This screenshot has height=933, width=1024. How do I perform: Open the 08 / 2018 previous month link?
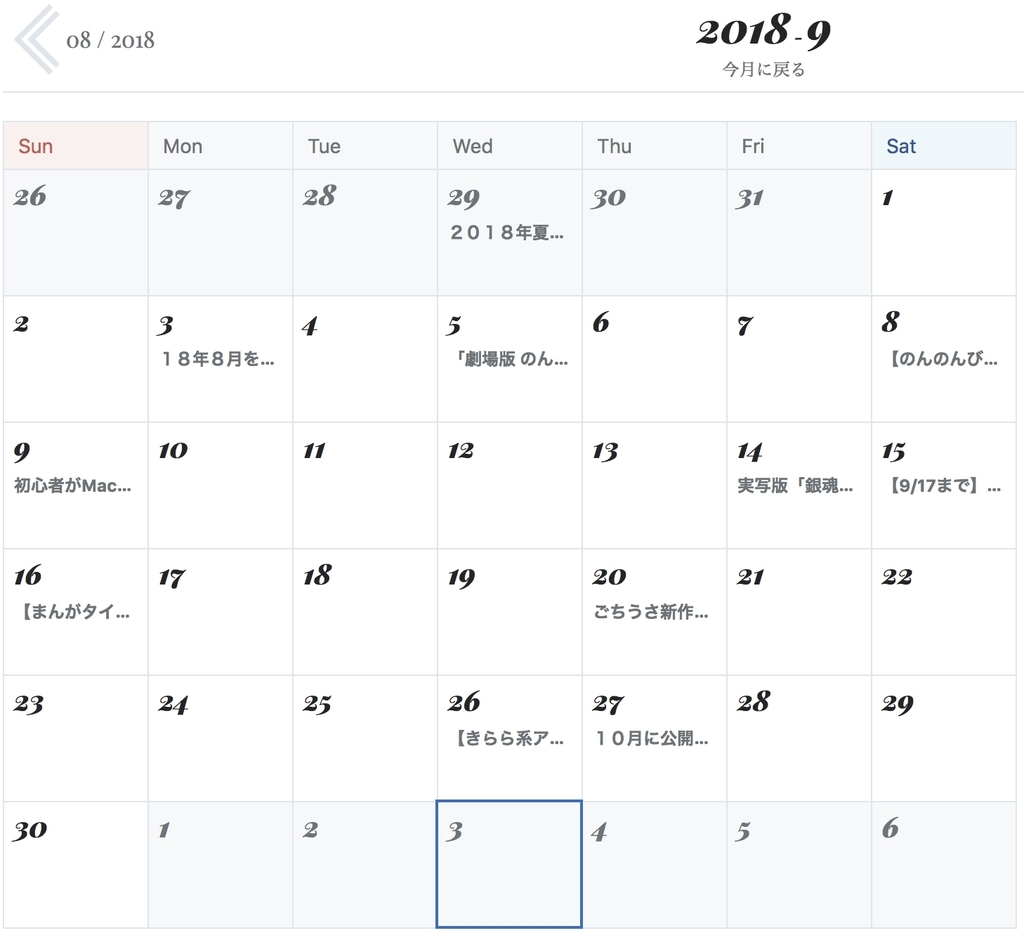pos(110,41)
